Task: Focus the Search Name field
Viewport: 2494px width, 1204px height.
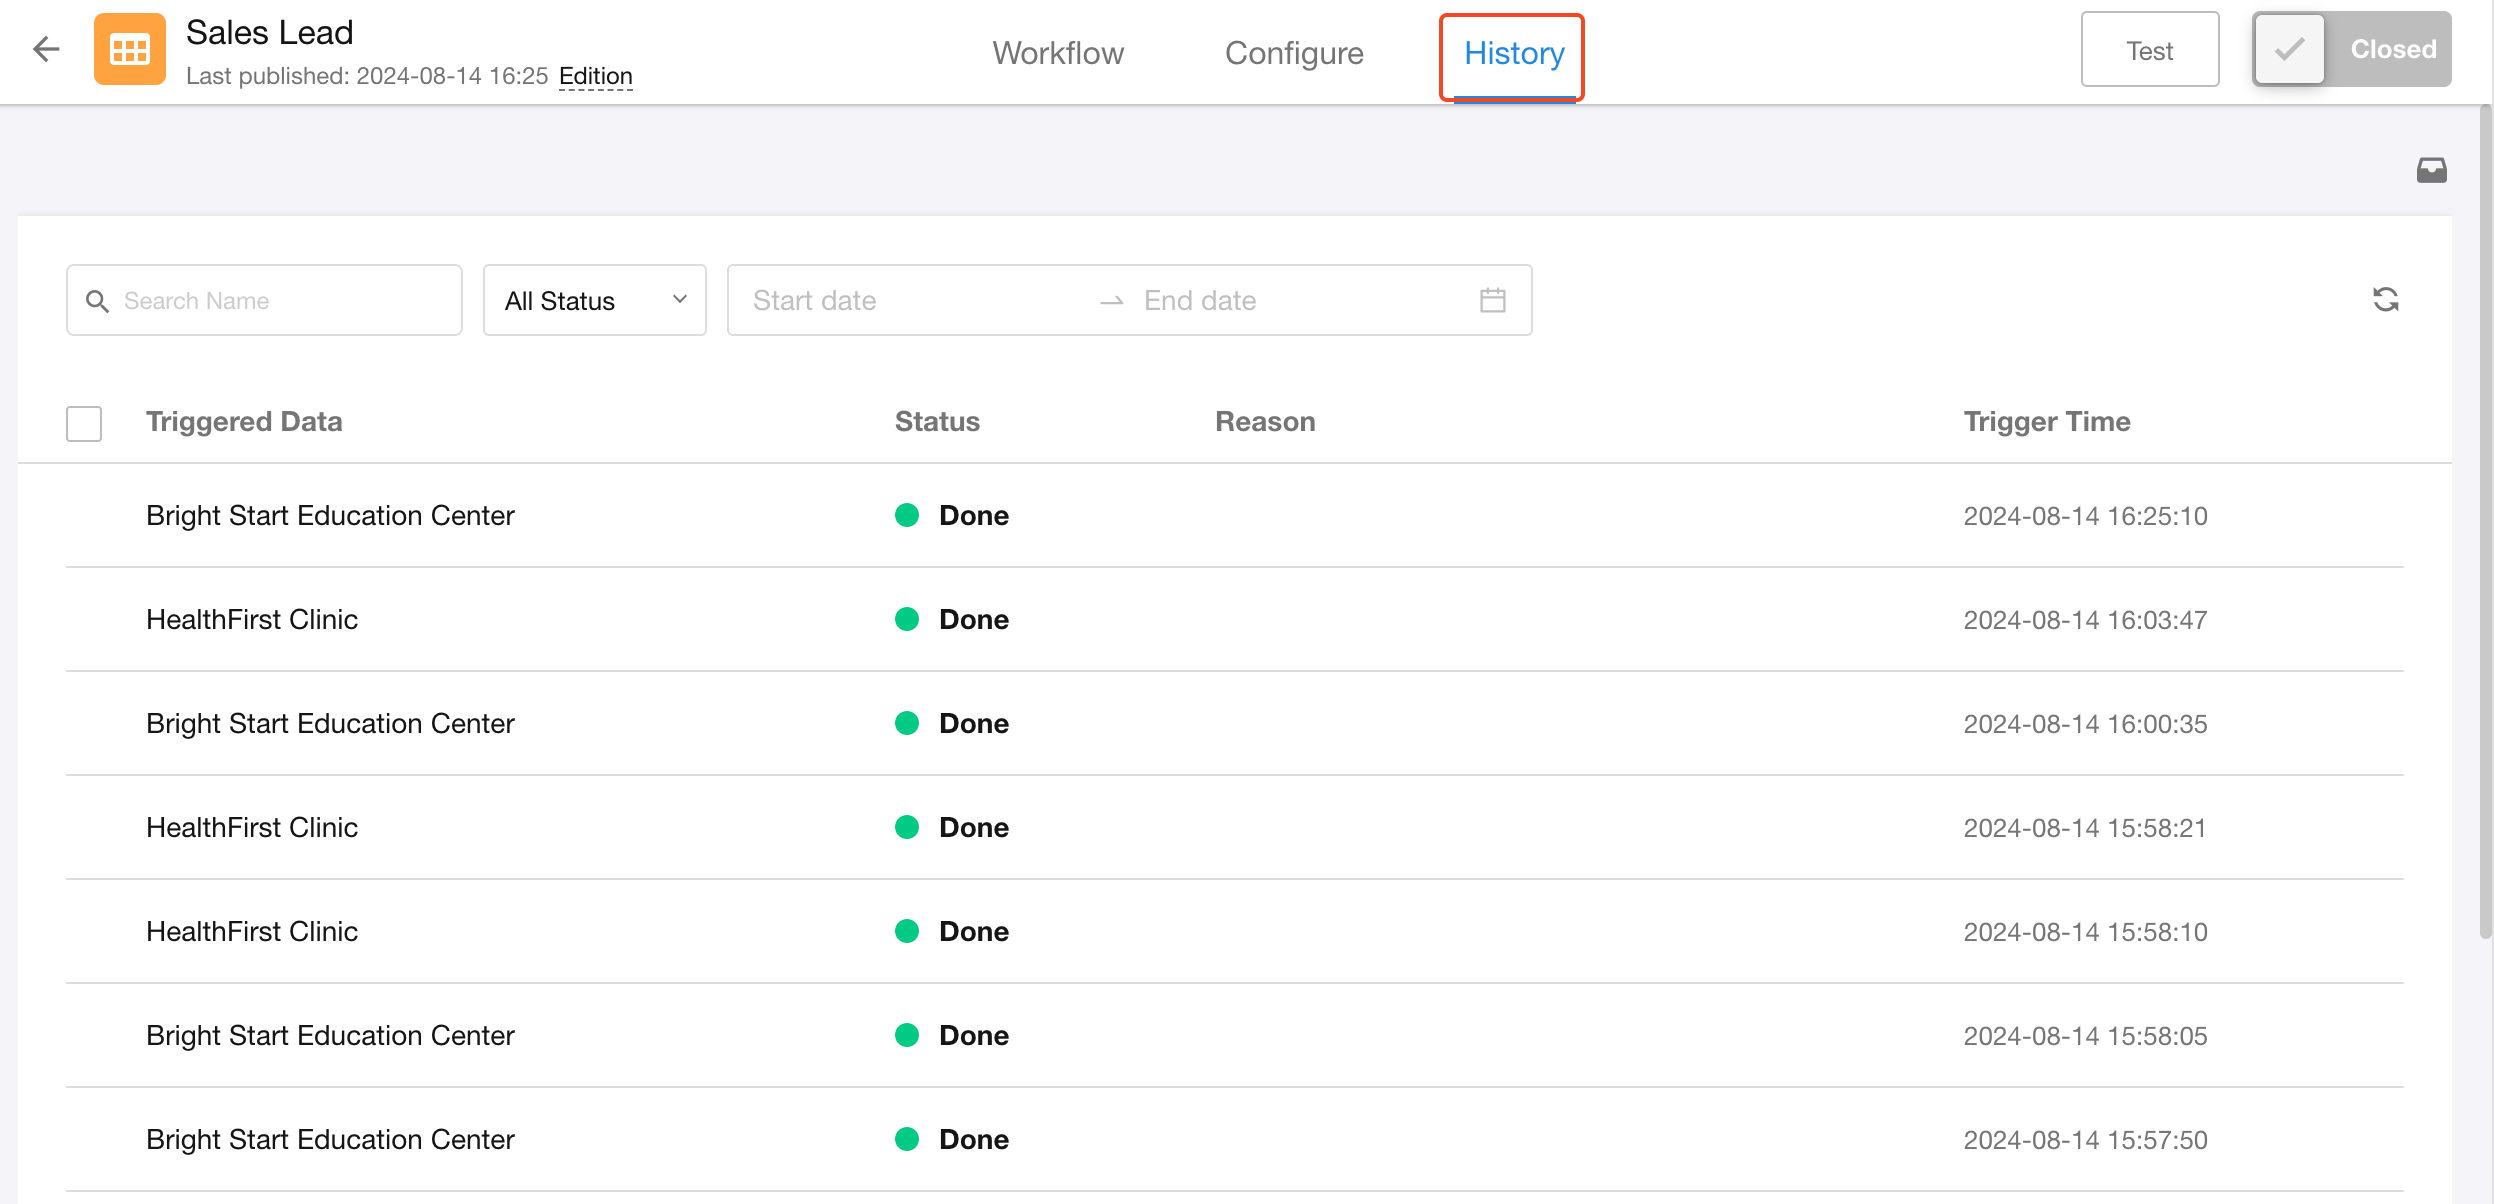Action: 280,300
